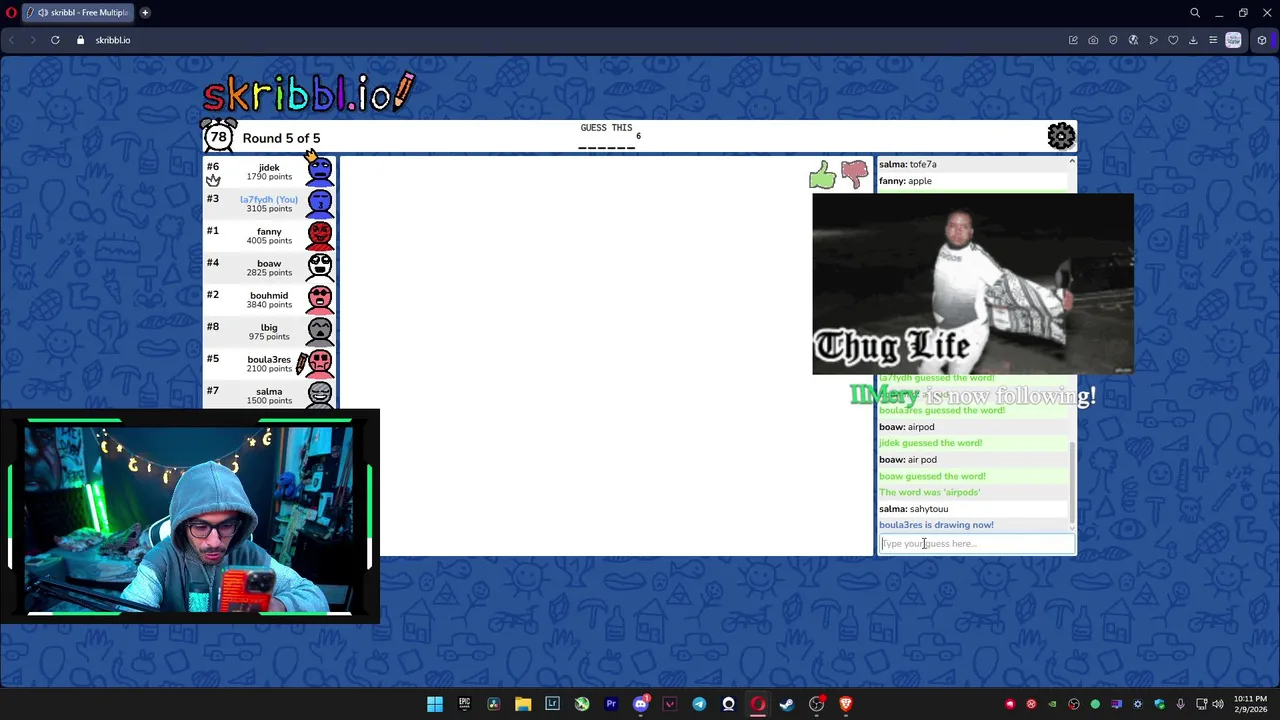
Task: Open browser downloads panel
Action: point(1193,40)
